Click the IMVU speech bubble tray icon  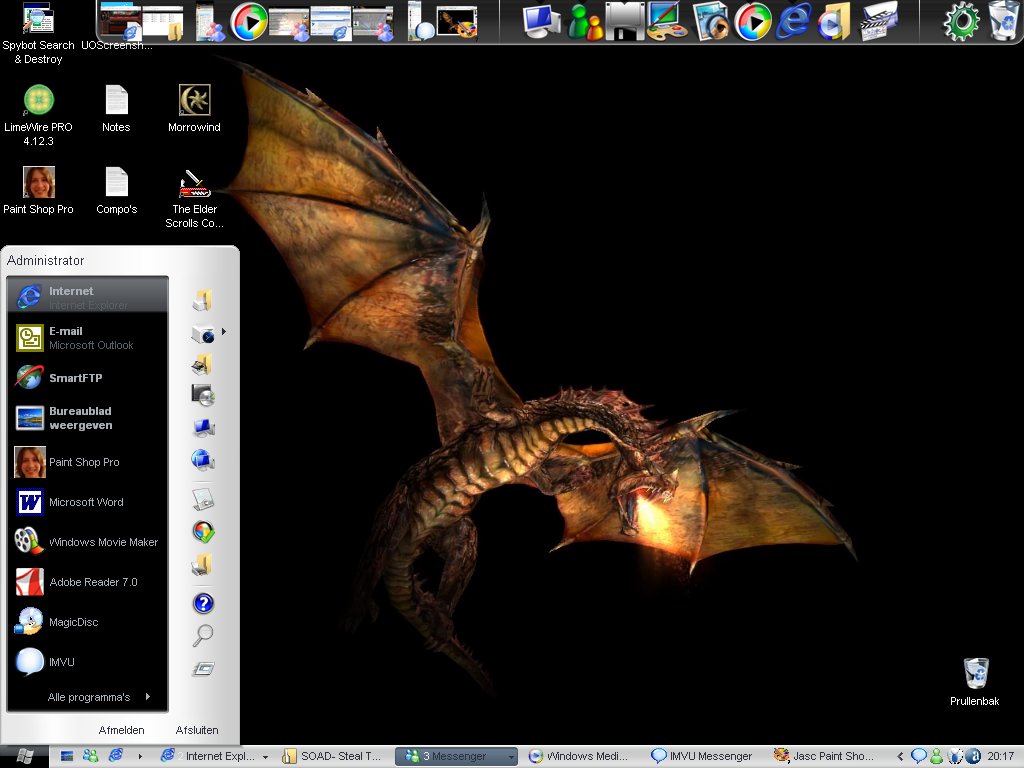tap(918, 756)
